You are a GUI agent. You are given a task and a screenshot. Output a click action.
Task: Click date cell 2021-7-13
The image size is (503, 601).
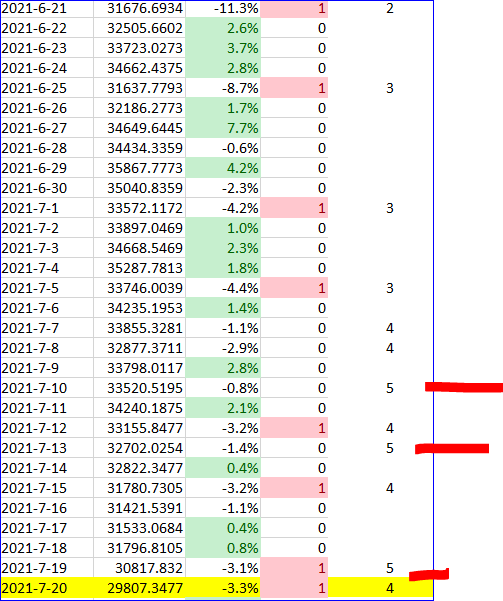click(x=47, y=448)
